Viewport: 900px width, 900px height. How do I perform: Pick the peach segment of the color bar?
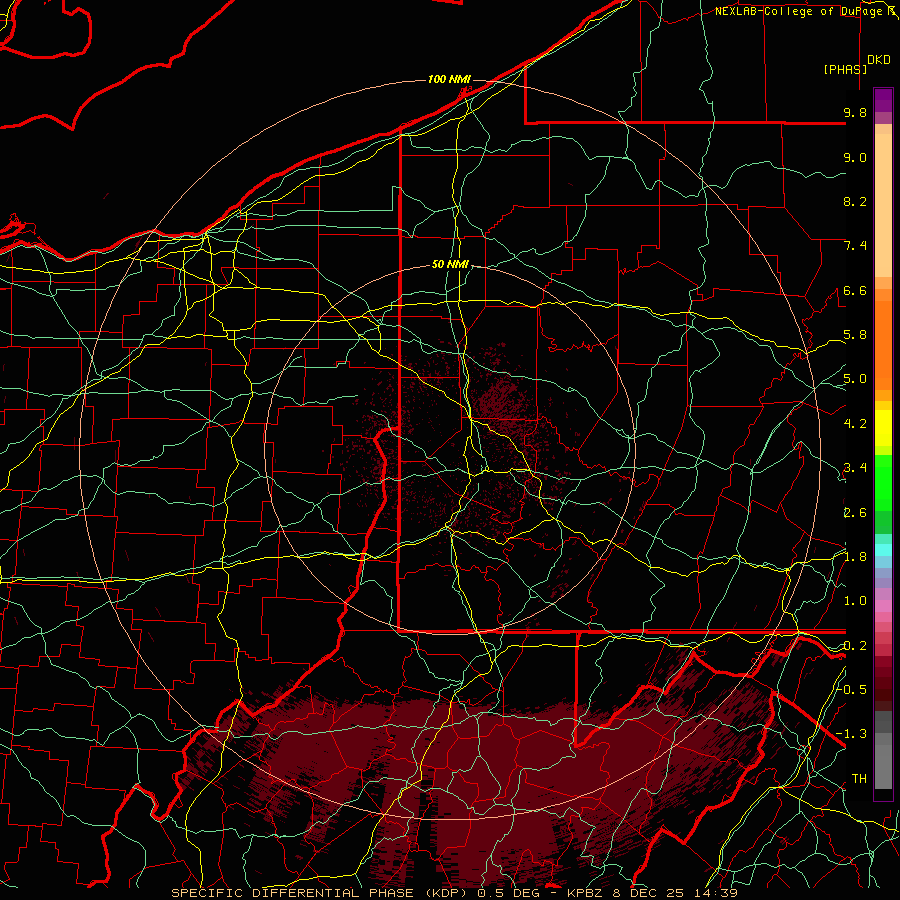pyautogui.click(x=883, y=205)
